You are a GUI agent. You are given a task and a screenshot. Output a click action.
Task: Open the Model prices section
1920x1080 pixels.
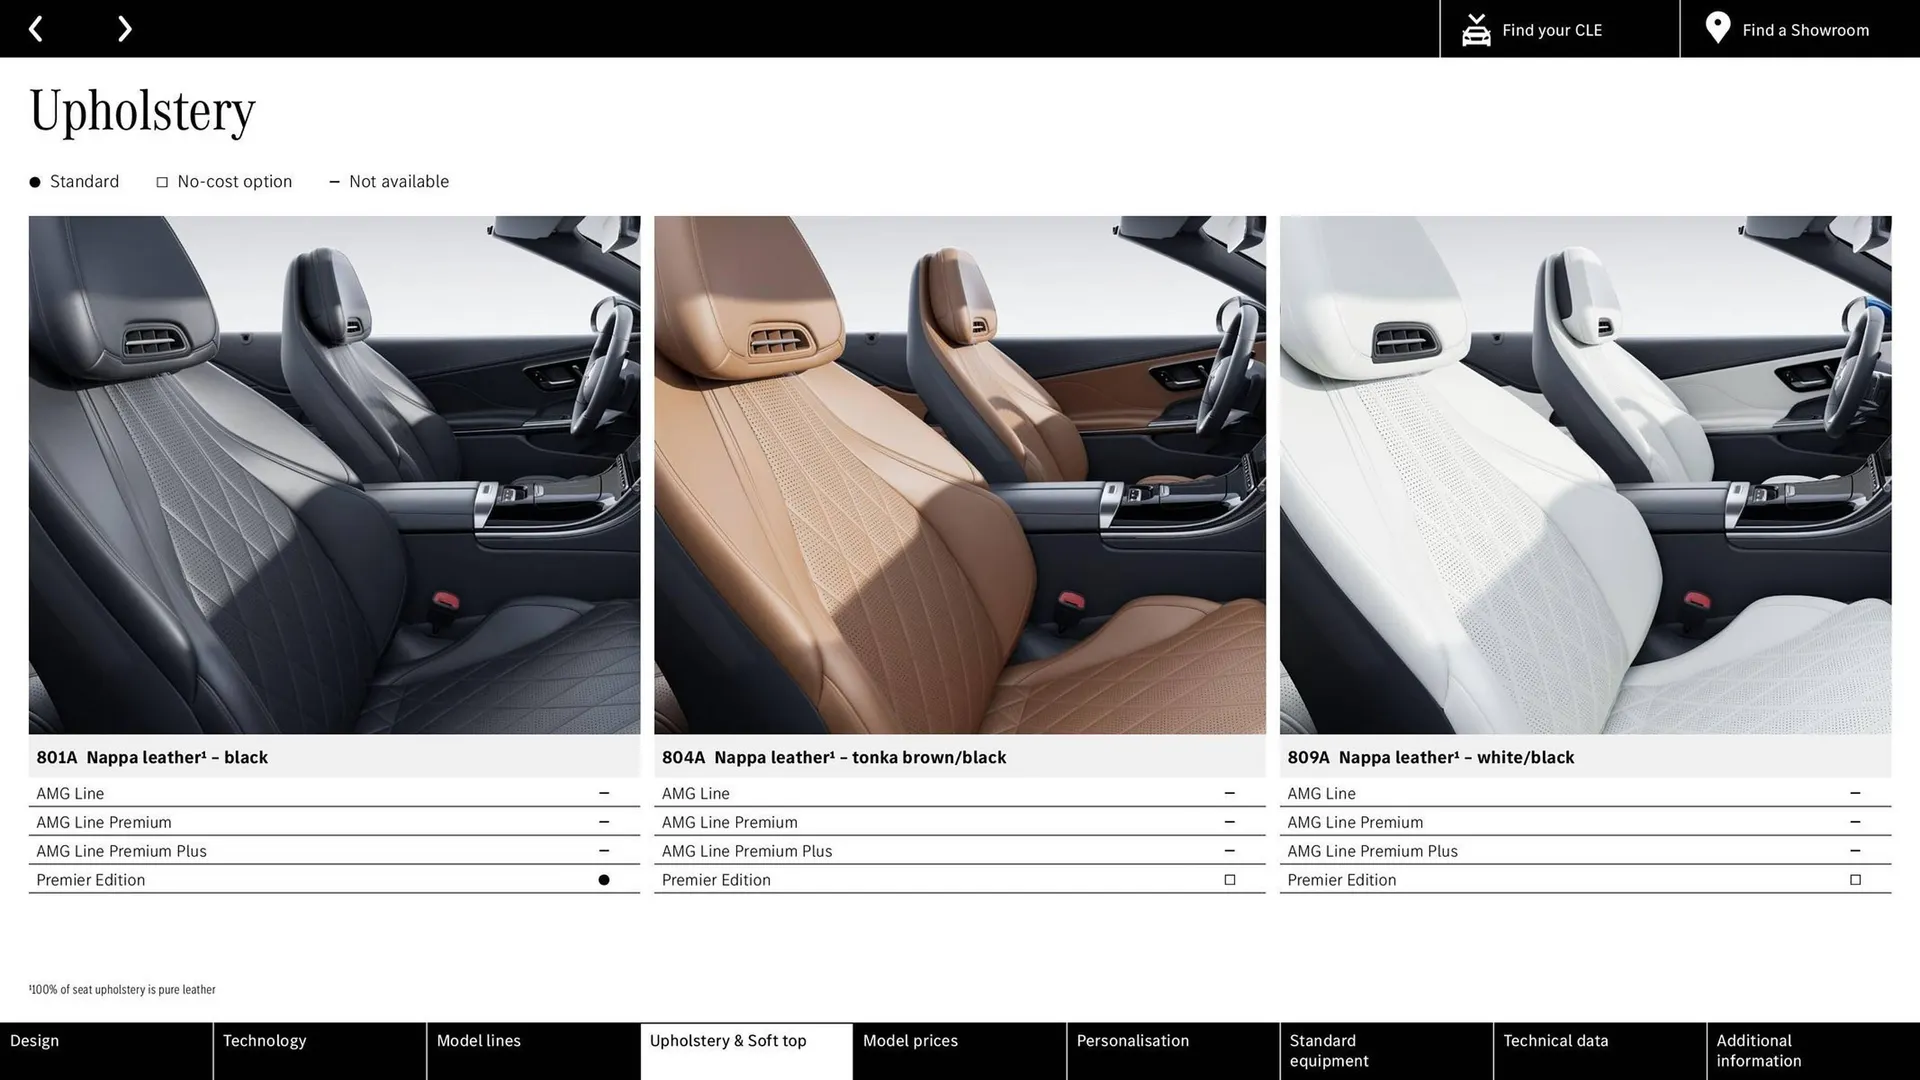click(x=910, y=1040)
